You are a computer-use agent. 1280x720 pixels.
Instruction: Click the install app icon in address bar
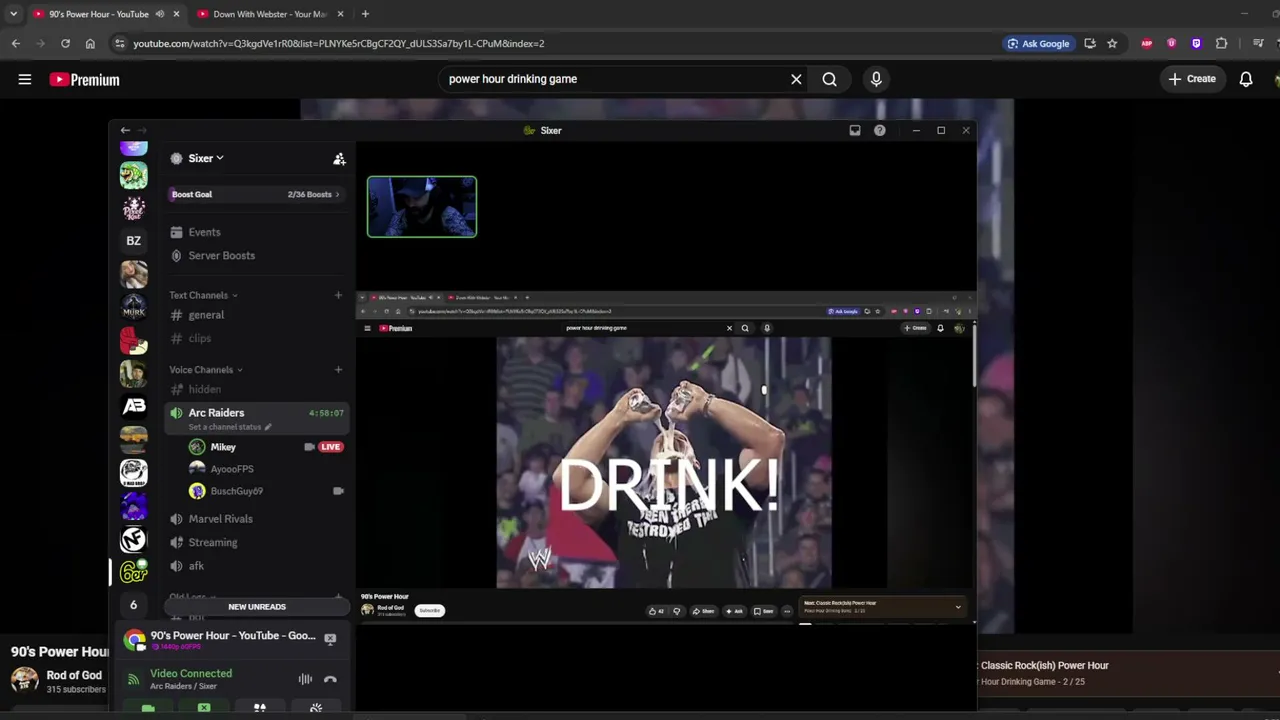1090,44
